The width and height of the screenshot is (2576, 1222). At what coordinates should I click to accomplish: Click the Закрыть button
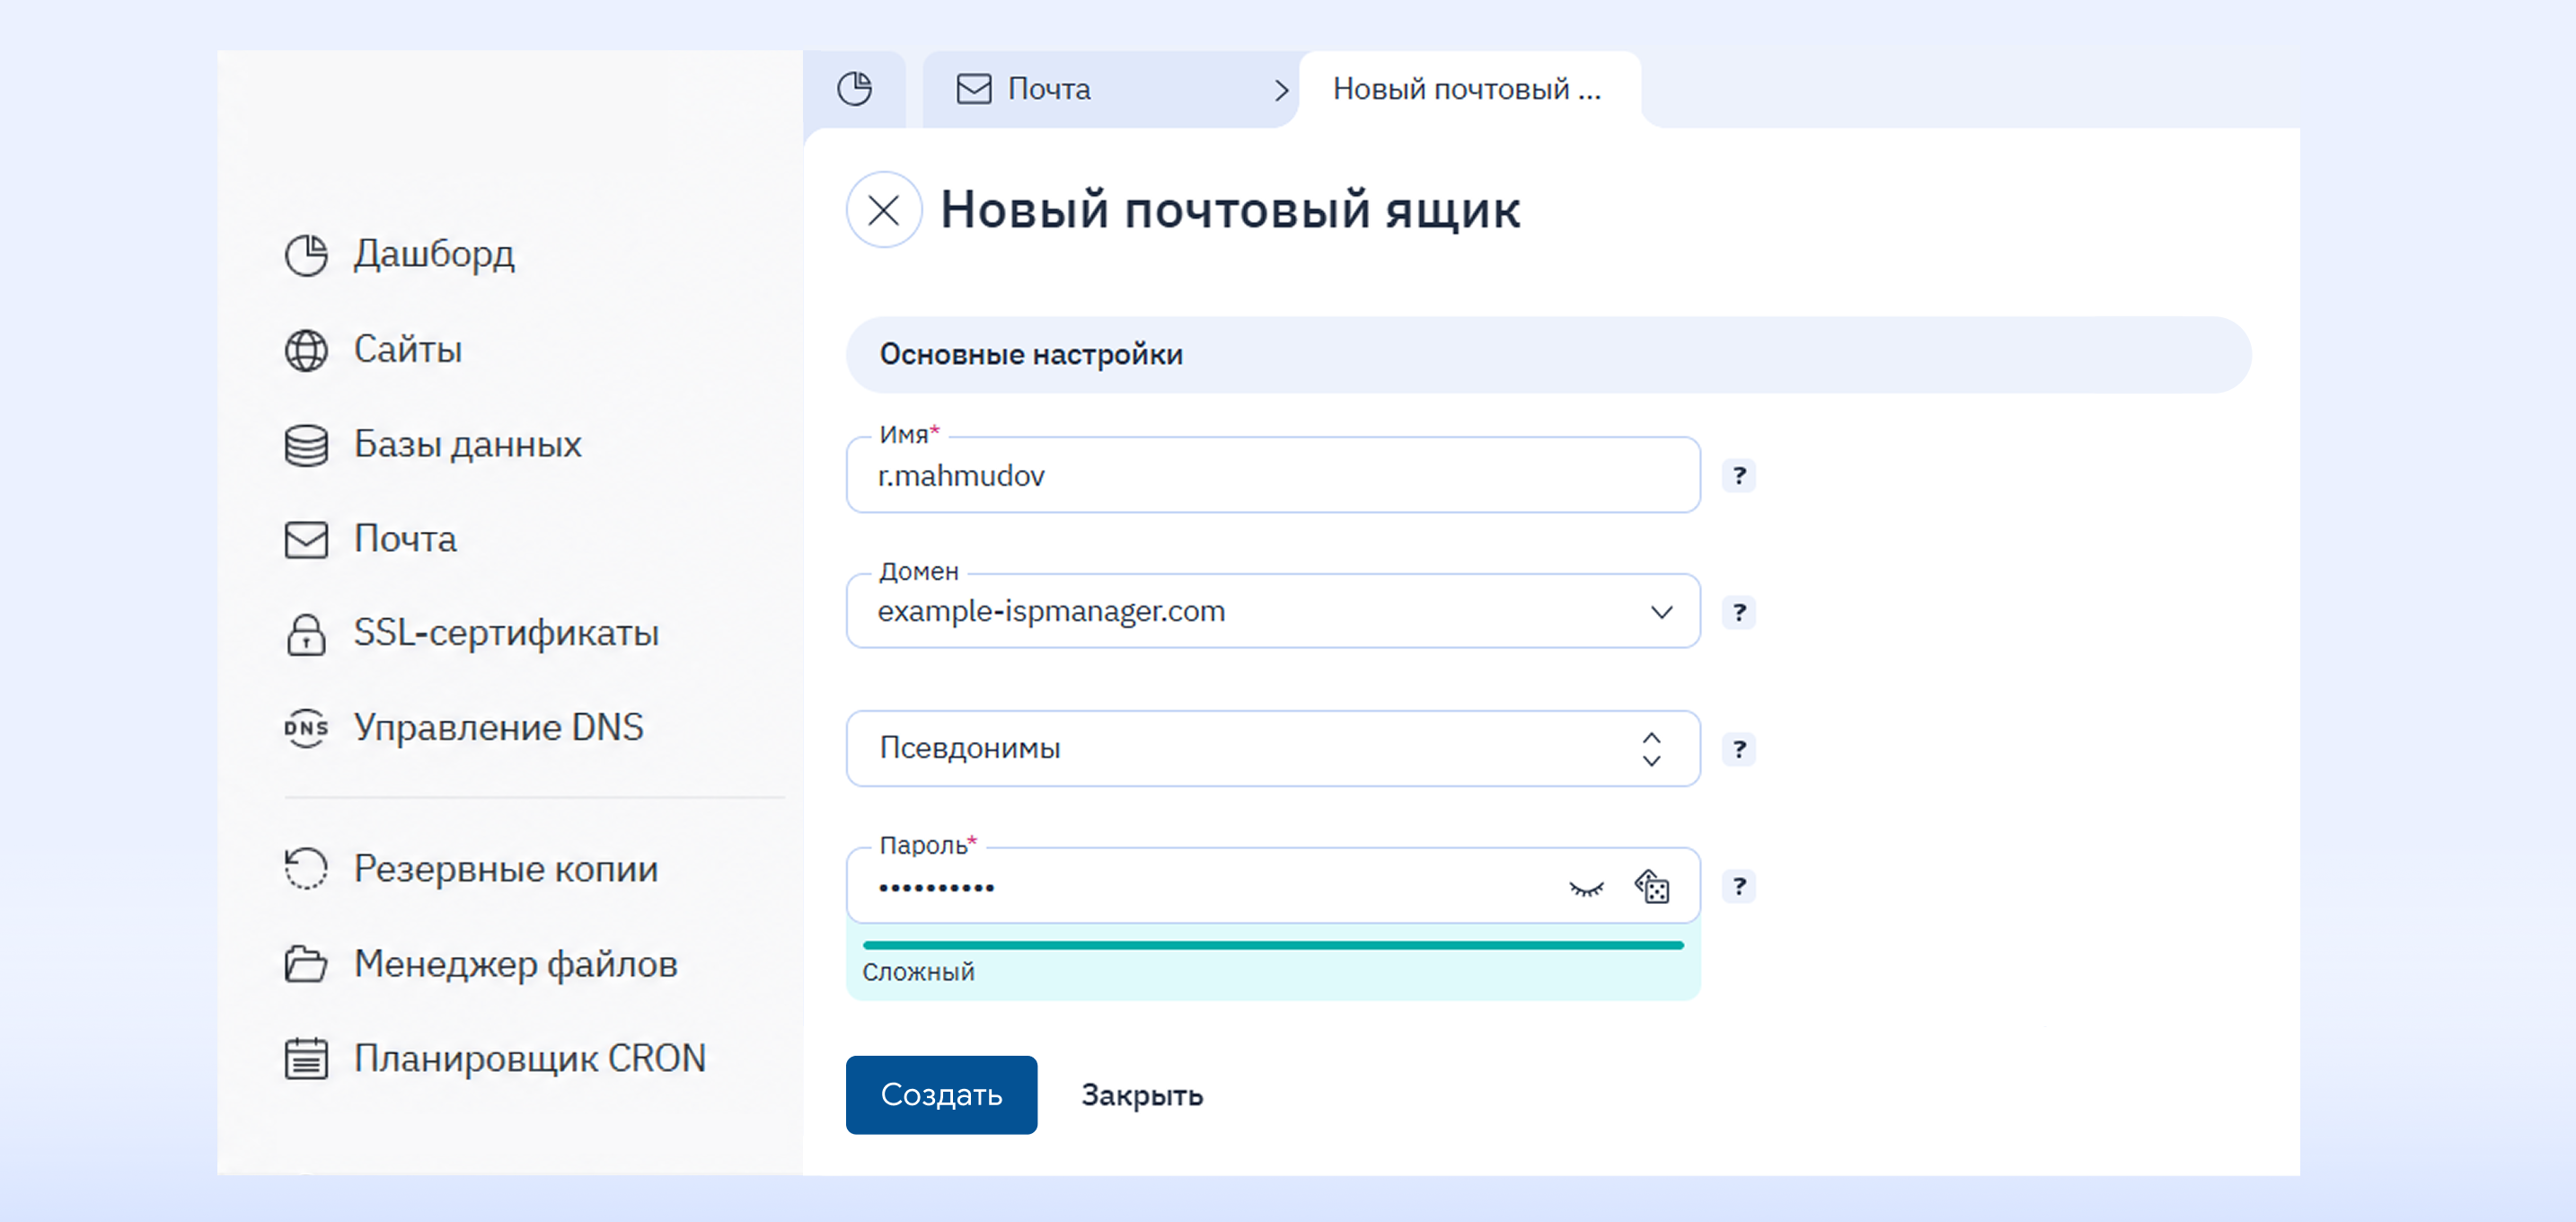click(x=1142, y=1096)
